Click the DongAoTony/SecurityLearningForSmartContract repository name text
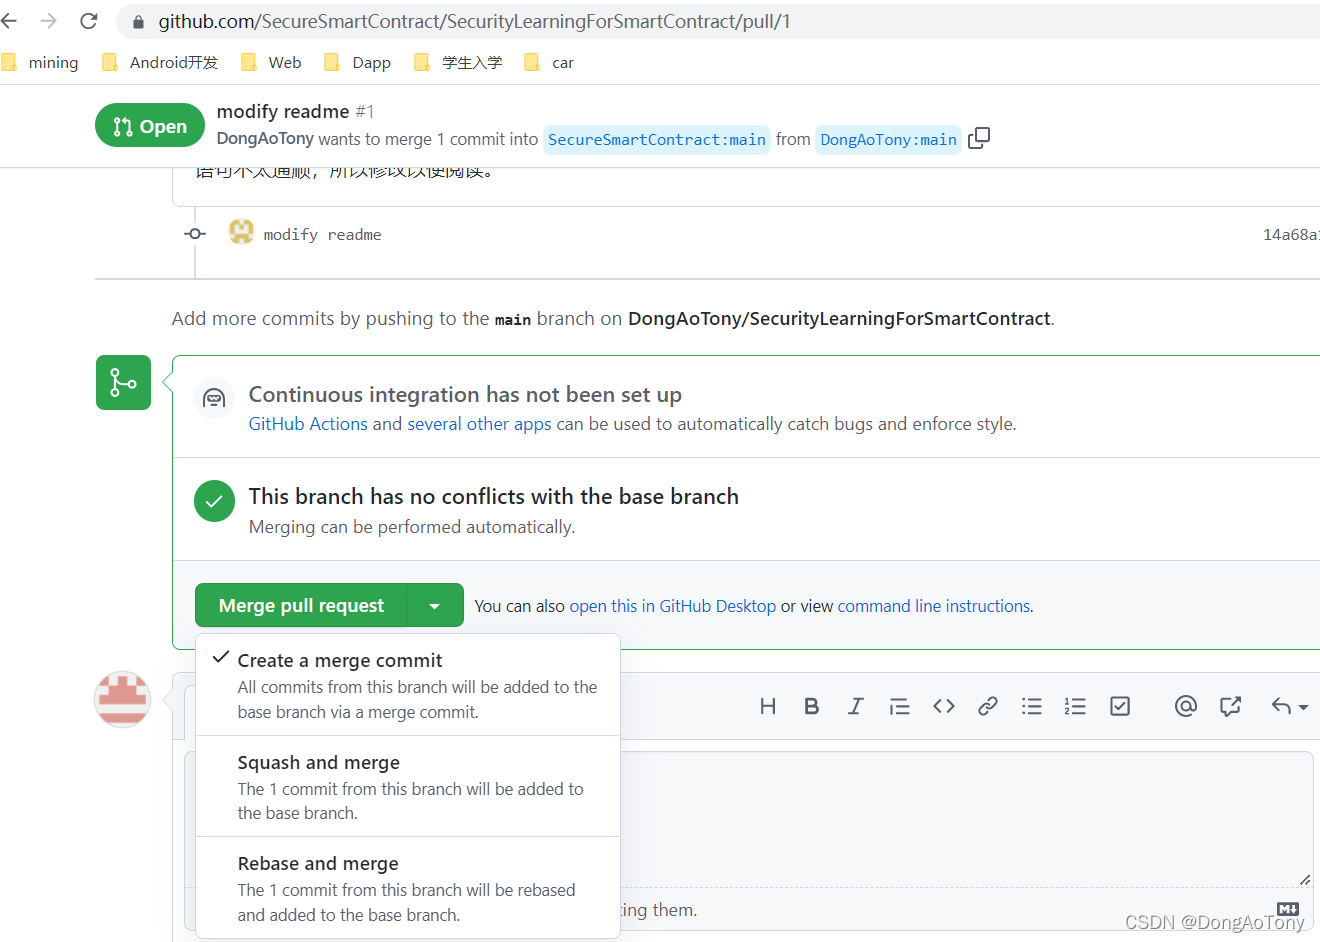 click(x=839, y=318)
